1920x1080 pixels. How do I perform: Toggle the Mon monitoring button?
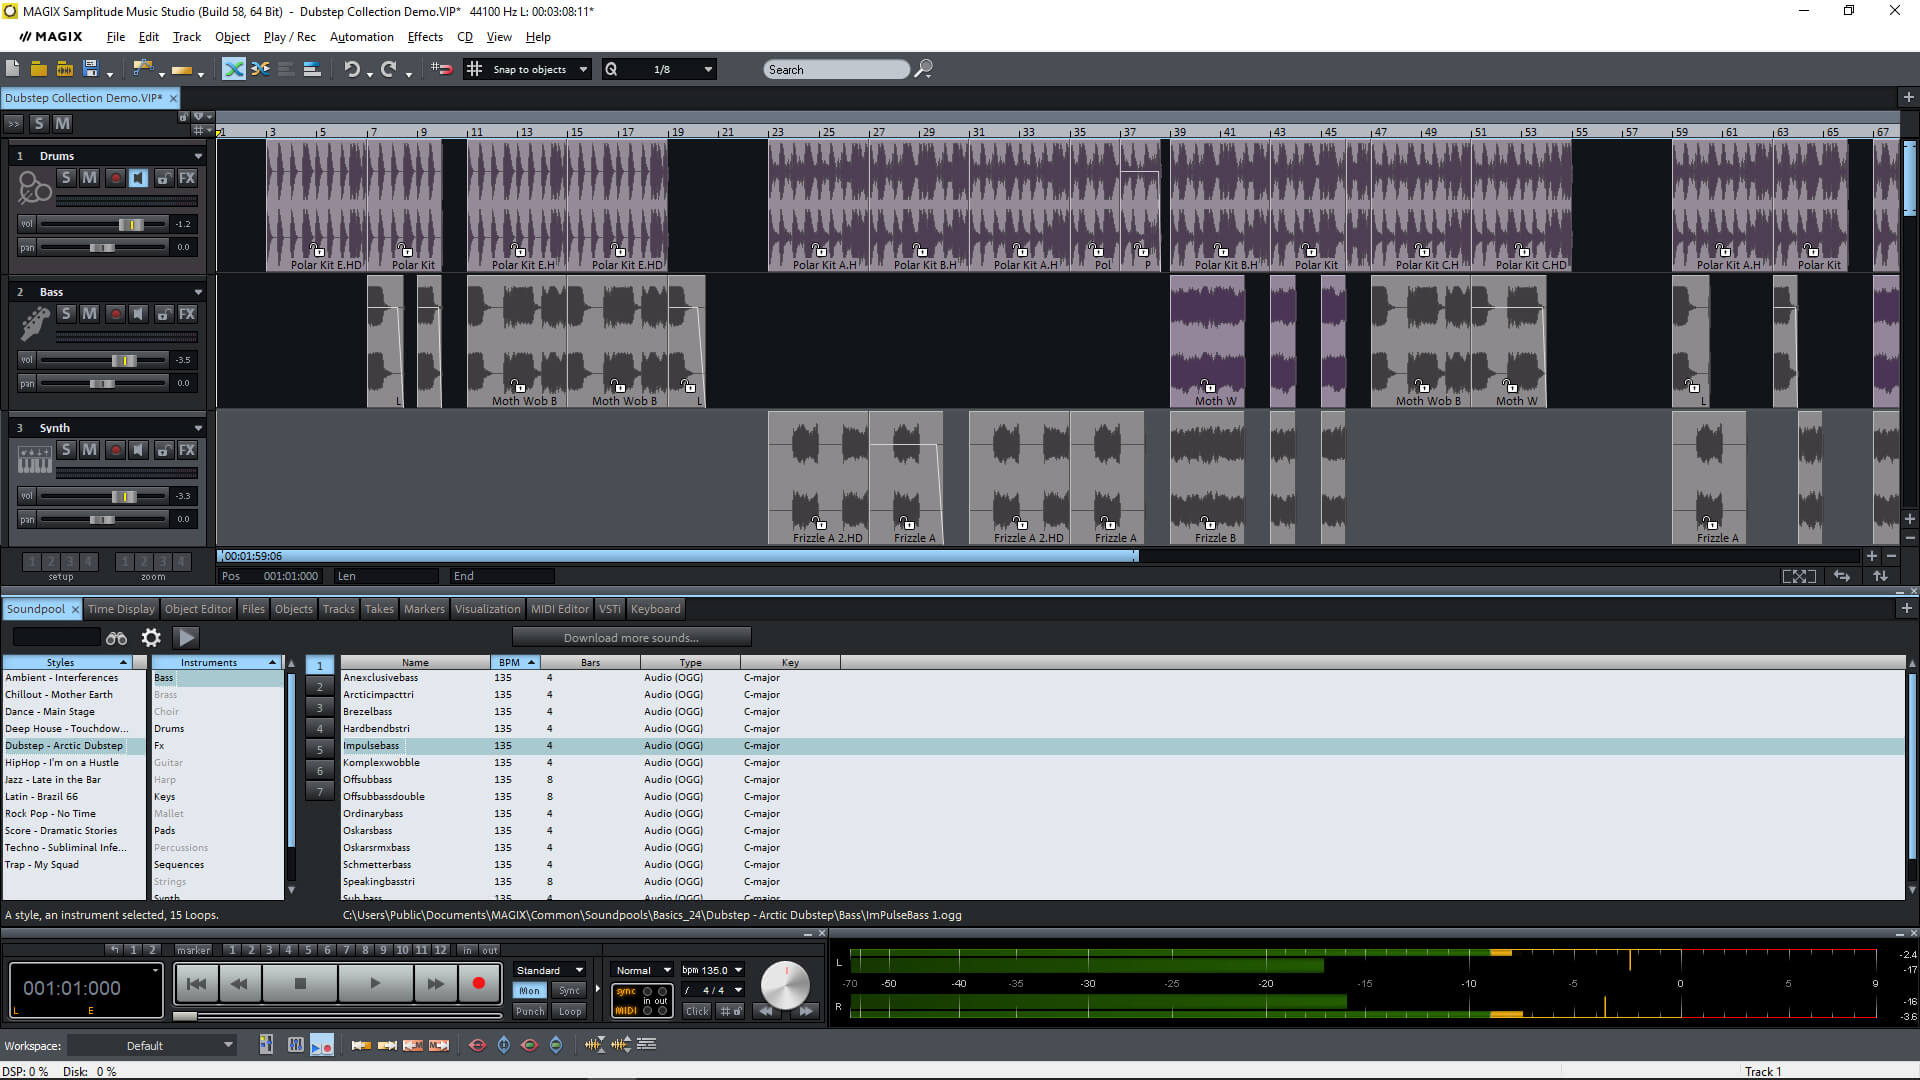tap(529, 991)
